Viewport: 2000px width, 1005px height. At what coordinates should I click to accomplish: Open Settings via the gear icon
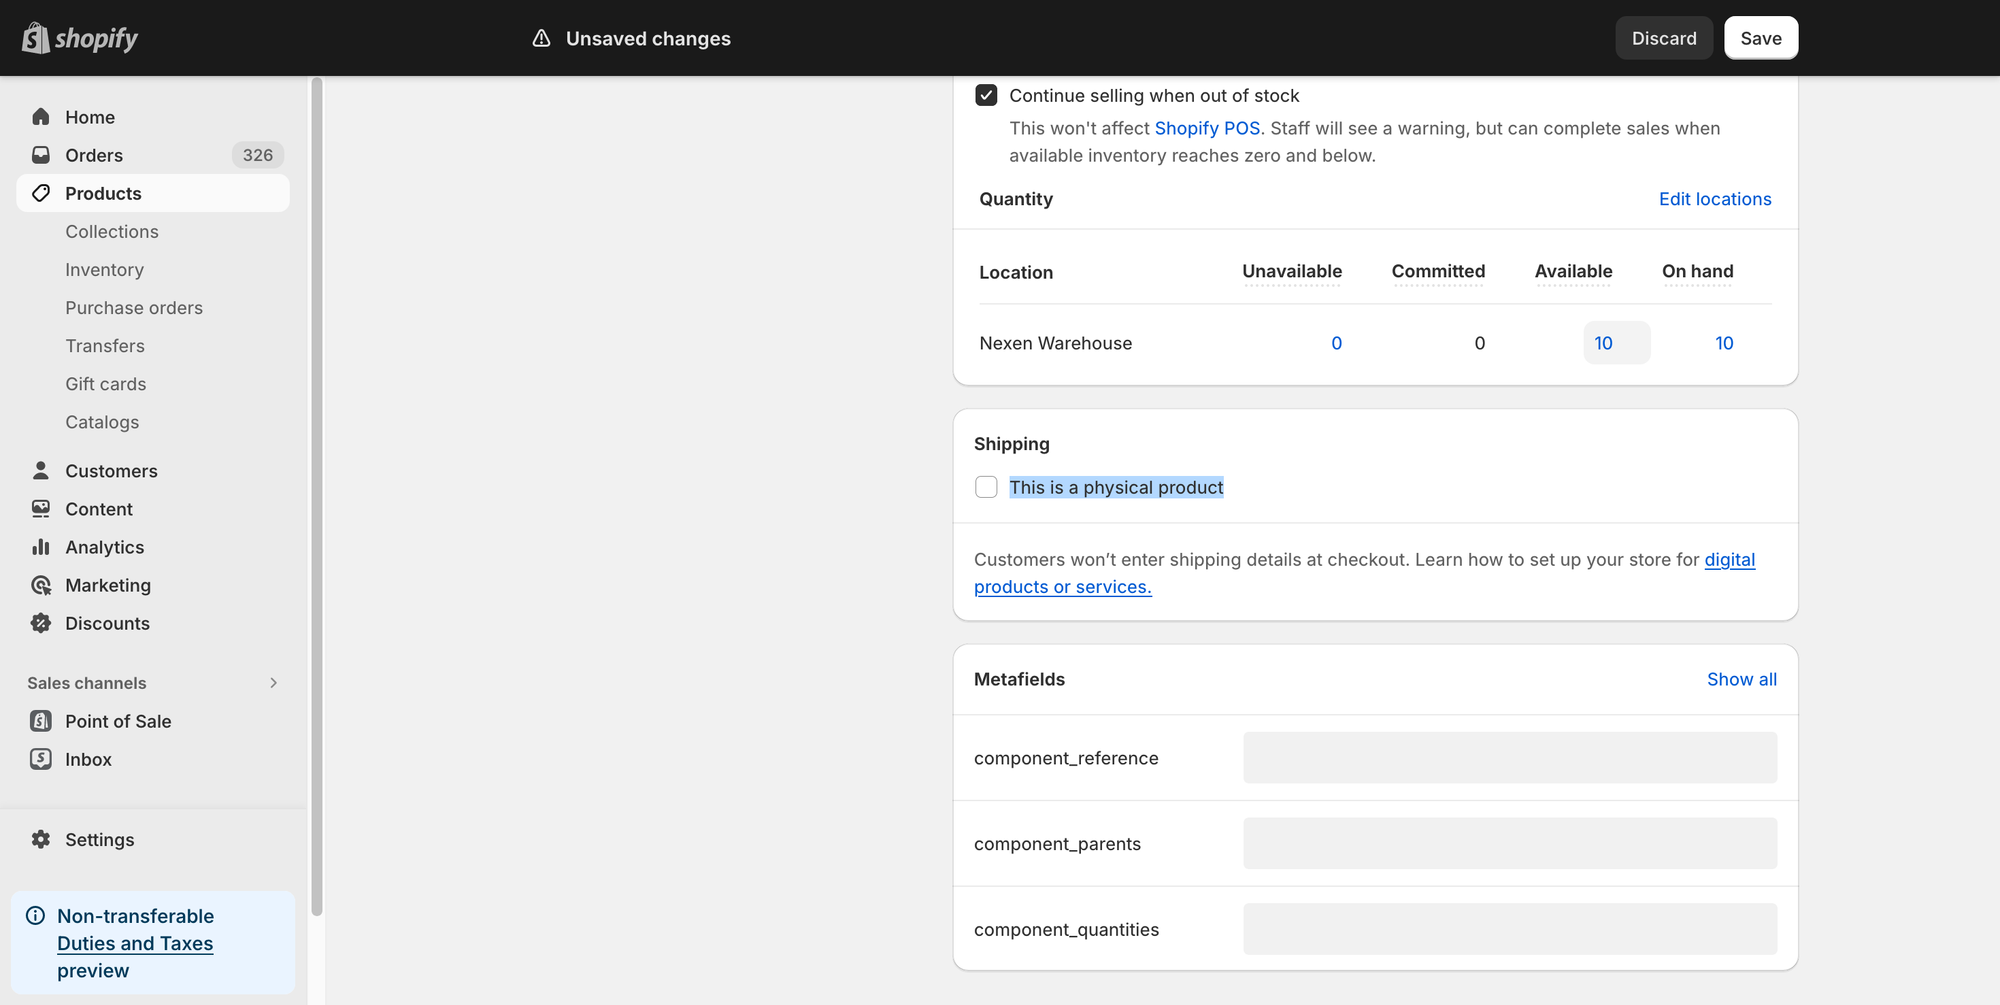(x=41, y=839)
